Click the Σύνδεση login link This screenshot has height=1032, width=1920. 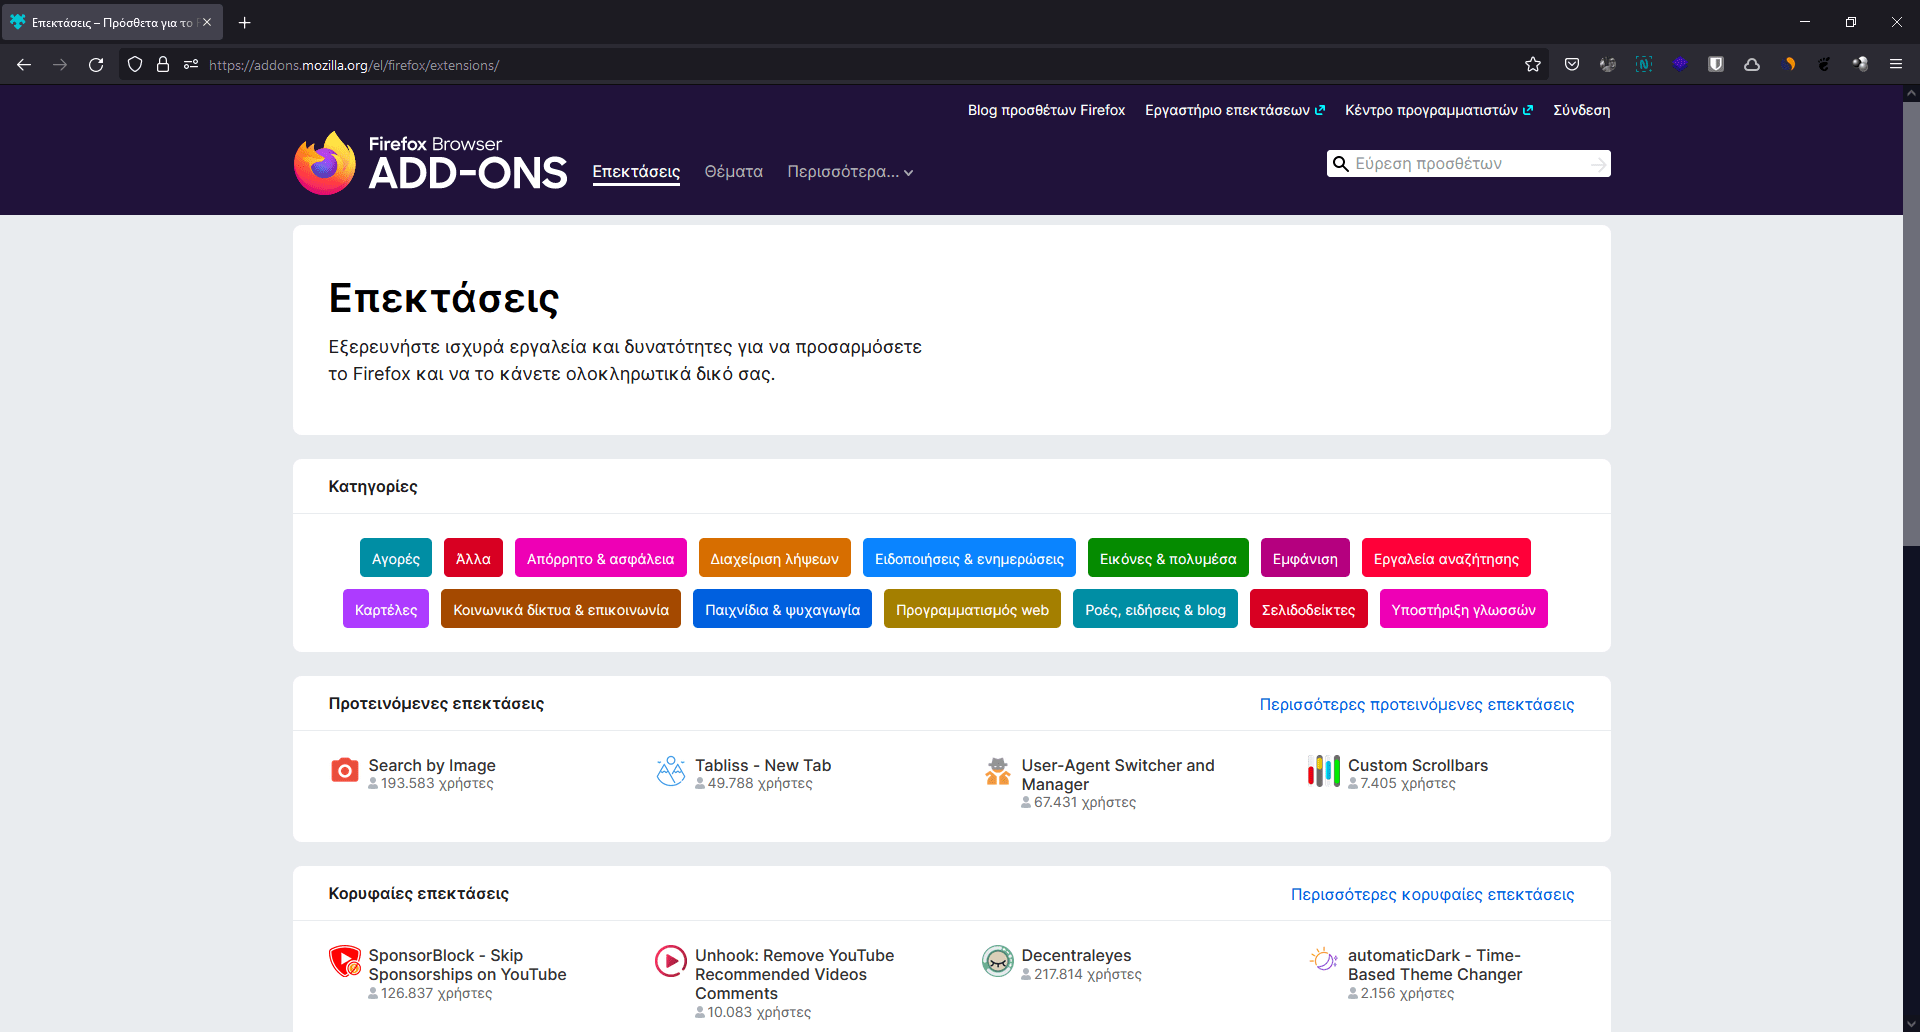(1581, 110)
